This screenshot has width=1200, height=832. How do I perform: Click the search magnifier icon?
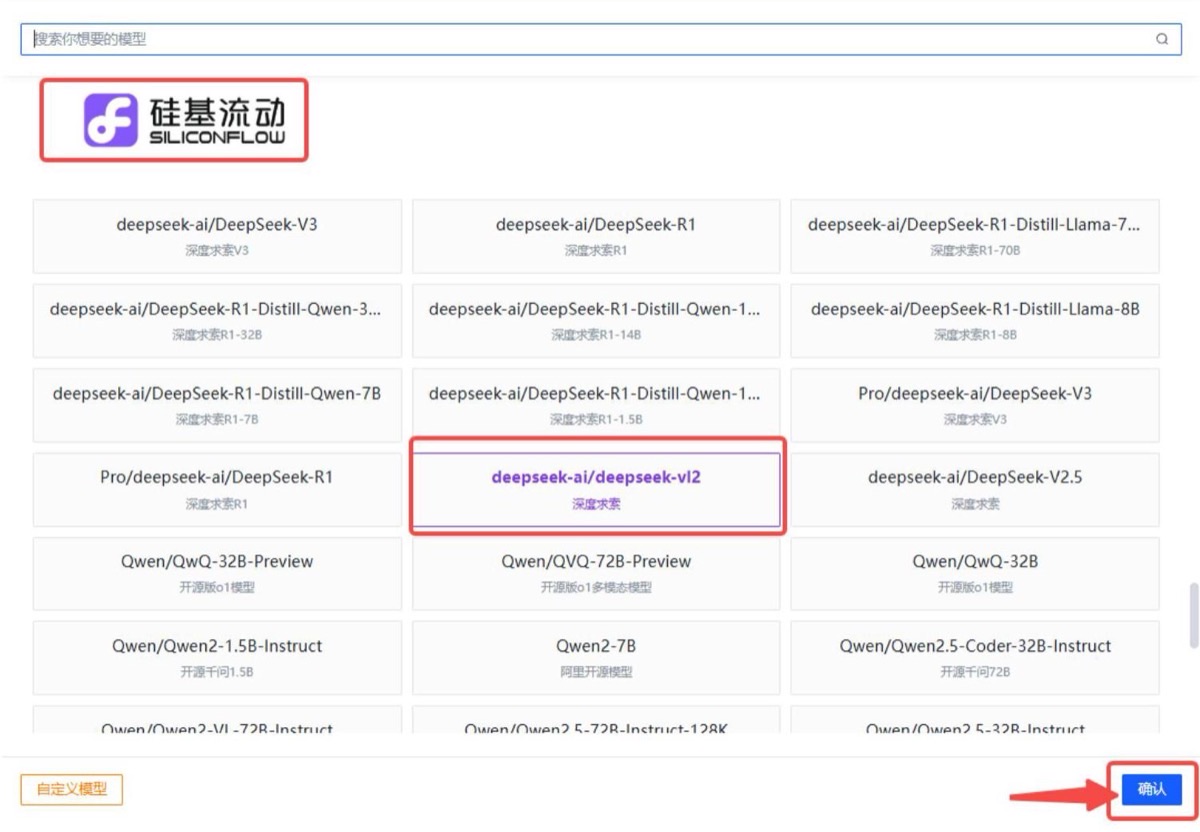1161,39
